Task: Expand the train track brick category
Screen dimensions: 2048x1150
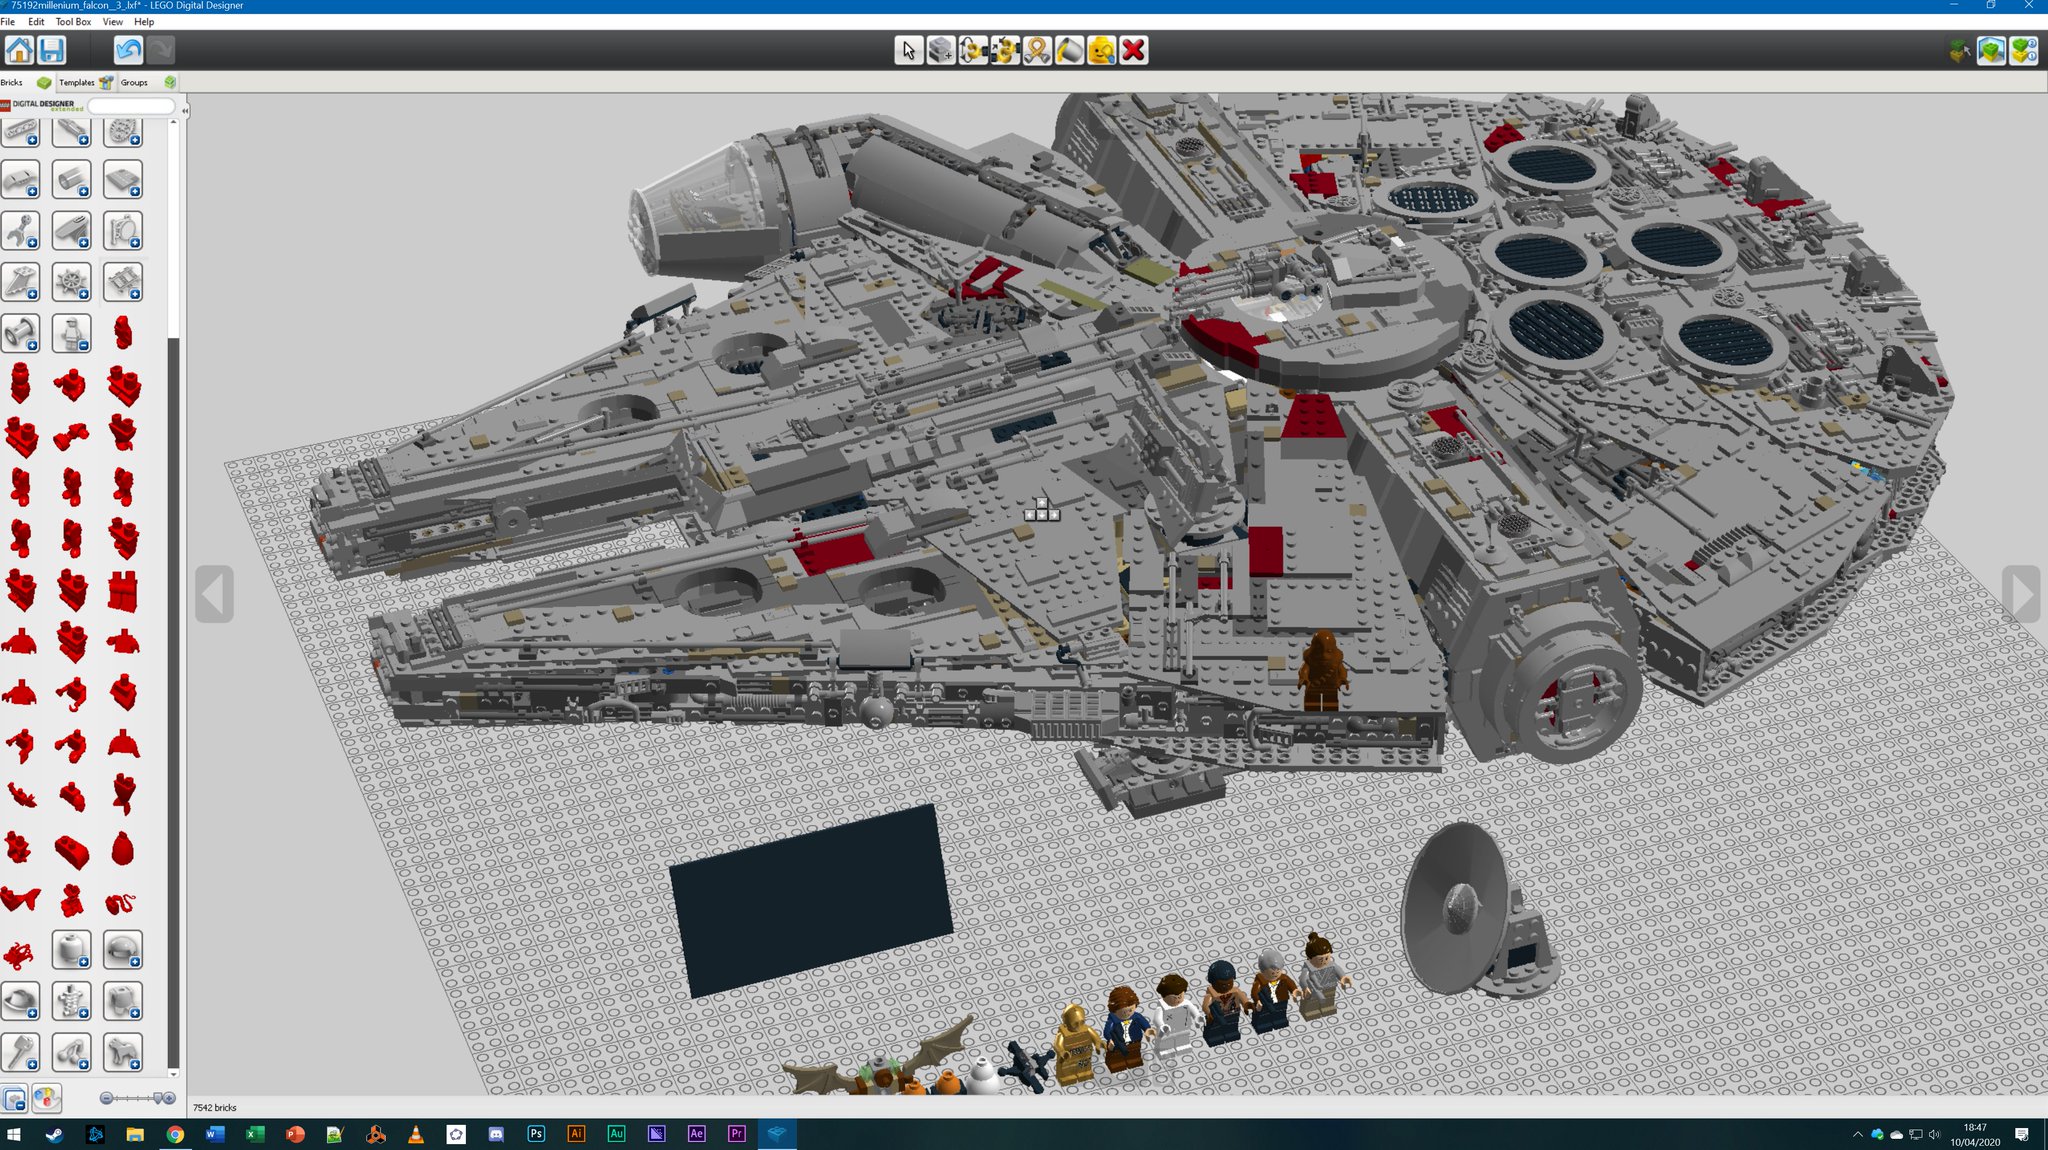Action: tap(122, 282)
